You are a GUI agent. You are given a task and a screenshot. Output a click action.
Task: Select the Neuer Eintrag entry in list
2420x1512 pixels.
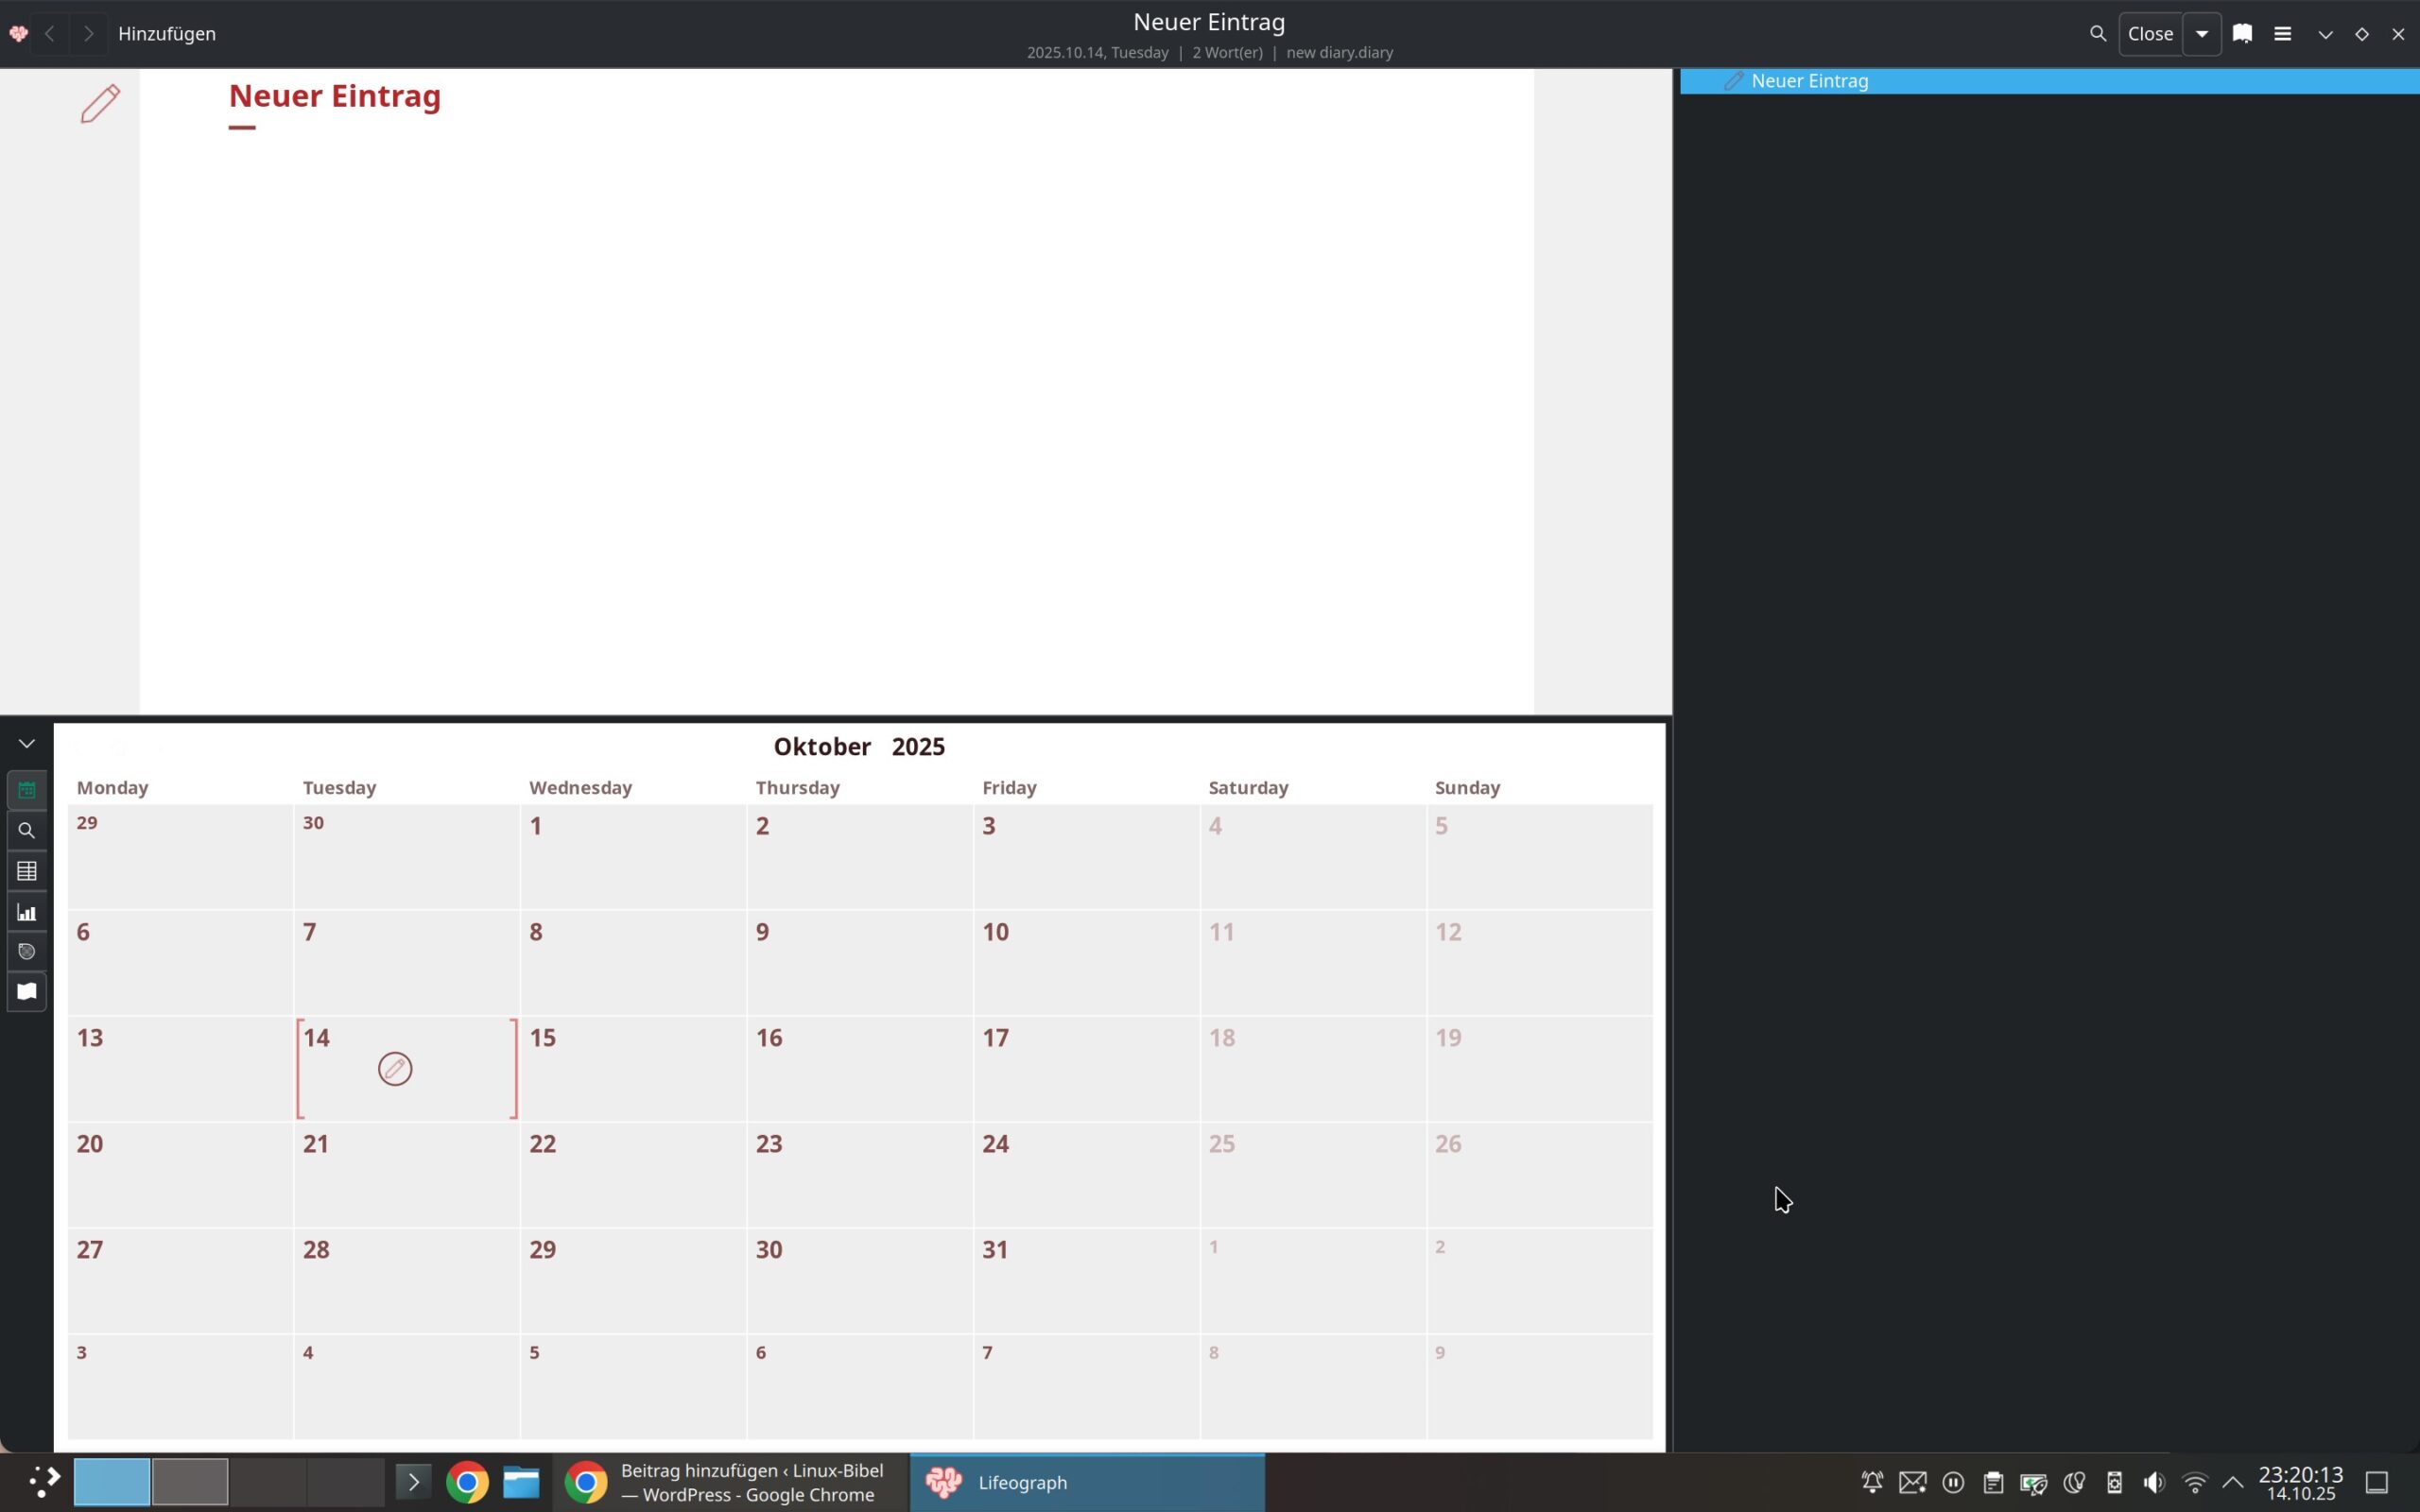click(1809, 81)
